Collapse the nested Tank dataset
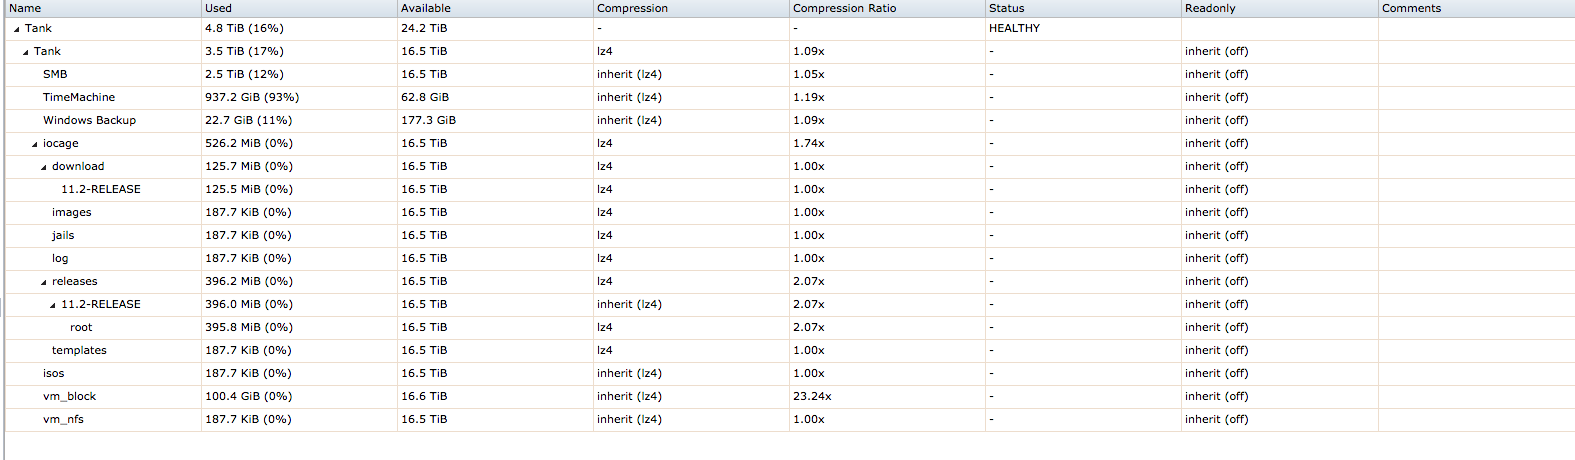The width and height of the screenshot is (1575, 460). pyautogui.click(x=25, y=52)
